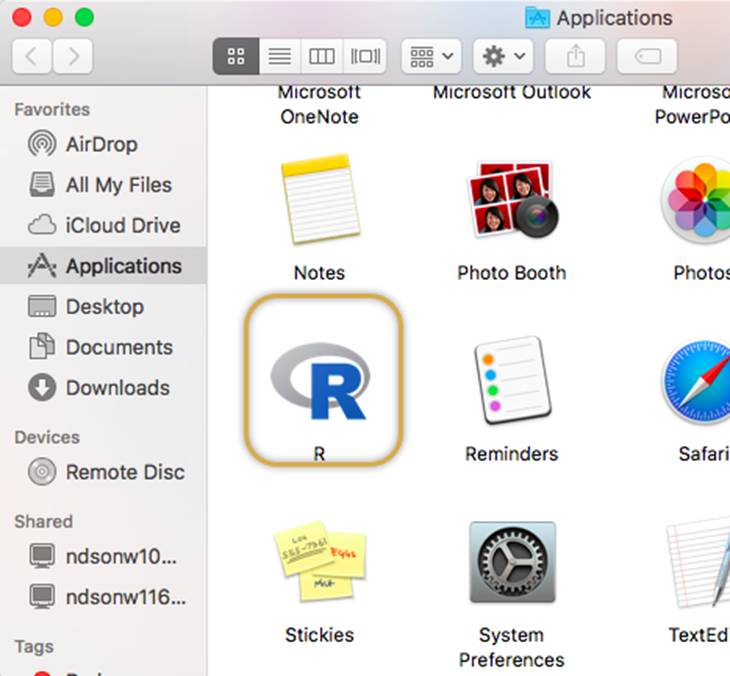730x676 pixels.
Task: Open the Notes app icon
Action: coord(319,200)
